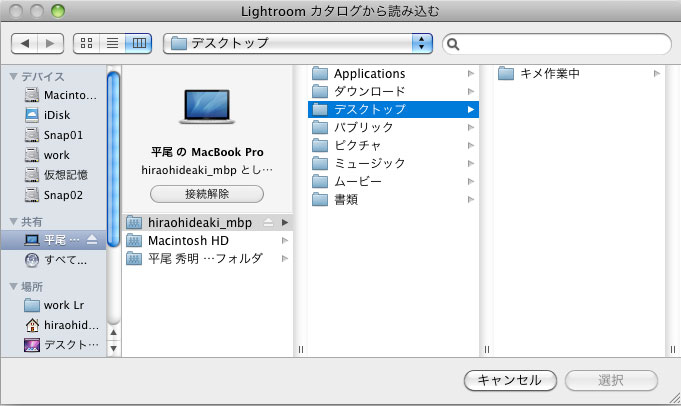Open the ムービー folder
The height and width of the screenshot is (406, 681).
393,182
